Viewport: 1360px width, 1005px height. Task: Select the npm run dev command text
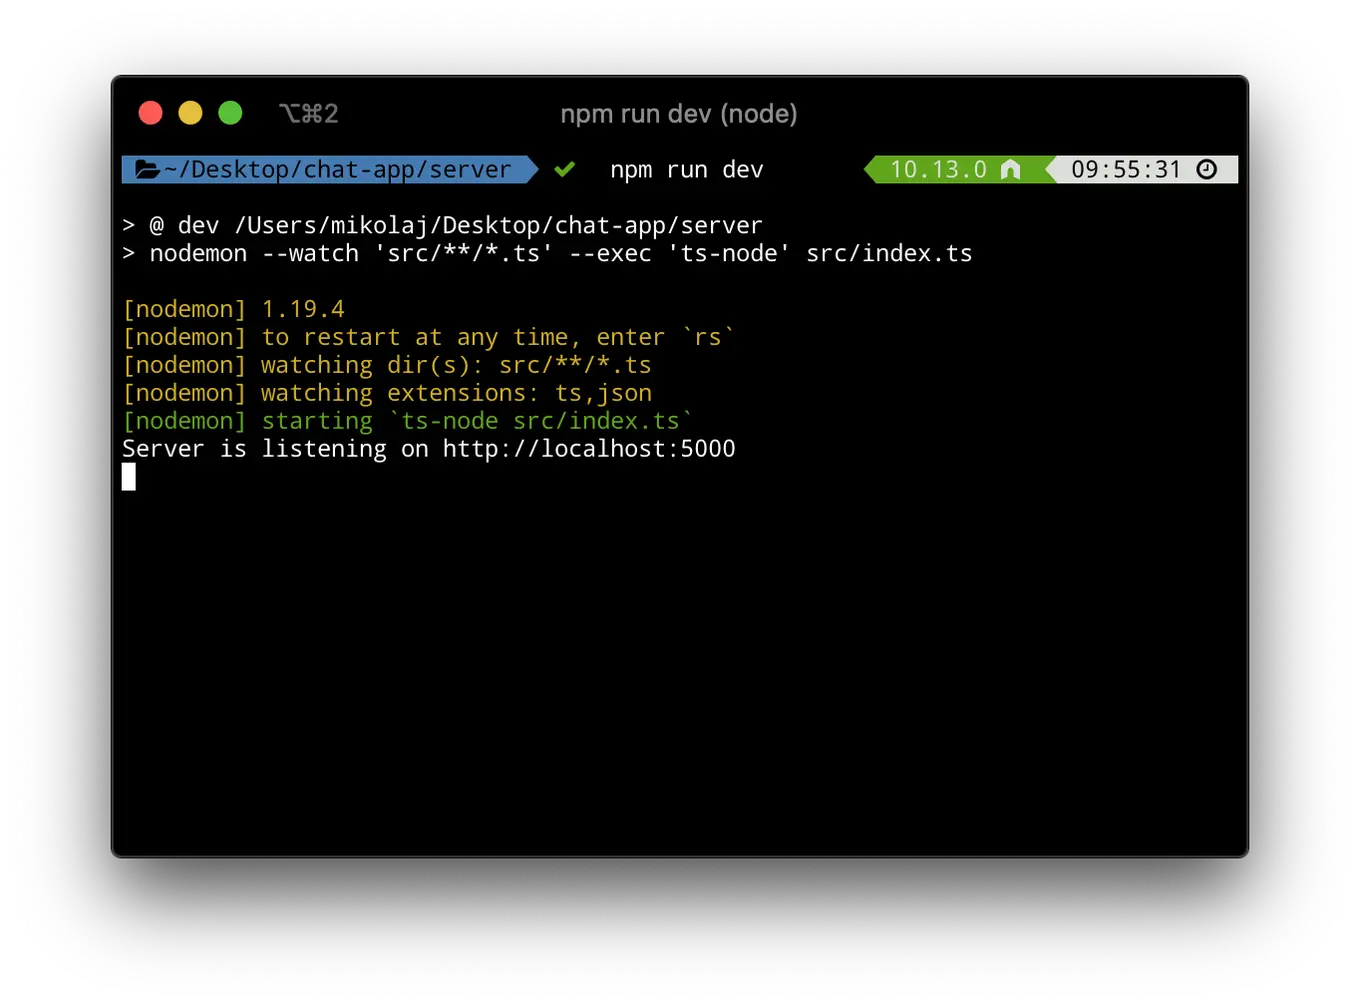[x=685, y=169]
